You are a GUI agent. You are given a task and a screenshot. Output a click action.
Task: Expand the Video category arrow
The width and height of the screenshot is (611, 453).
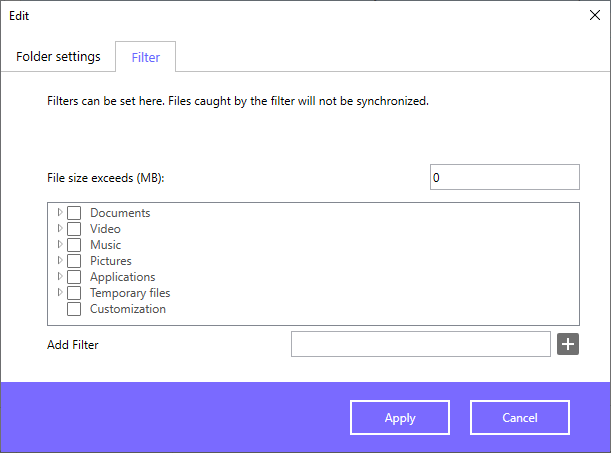[60, 228]
